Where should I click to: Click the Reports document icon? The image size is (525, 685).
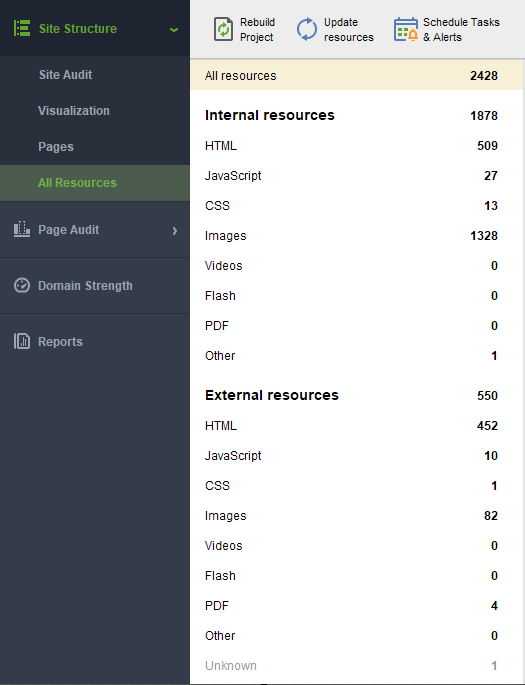[x=22, y=341]
